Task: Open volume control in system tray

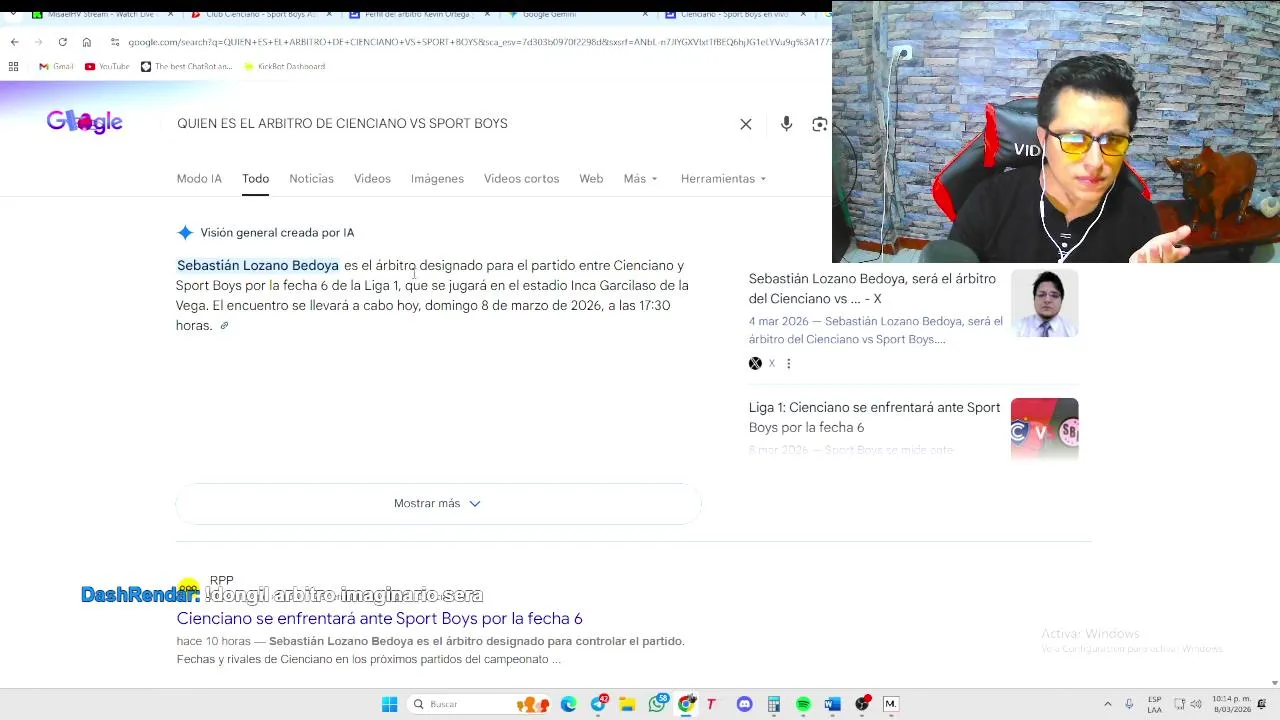Action: (1196, 704)
